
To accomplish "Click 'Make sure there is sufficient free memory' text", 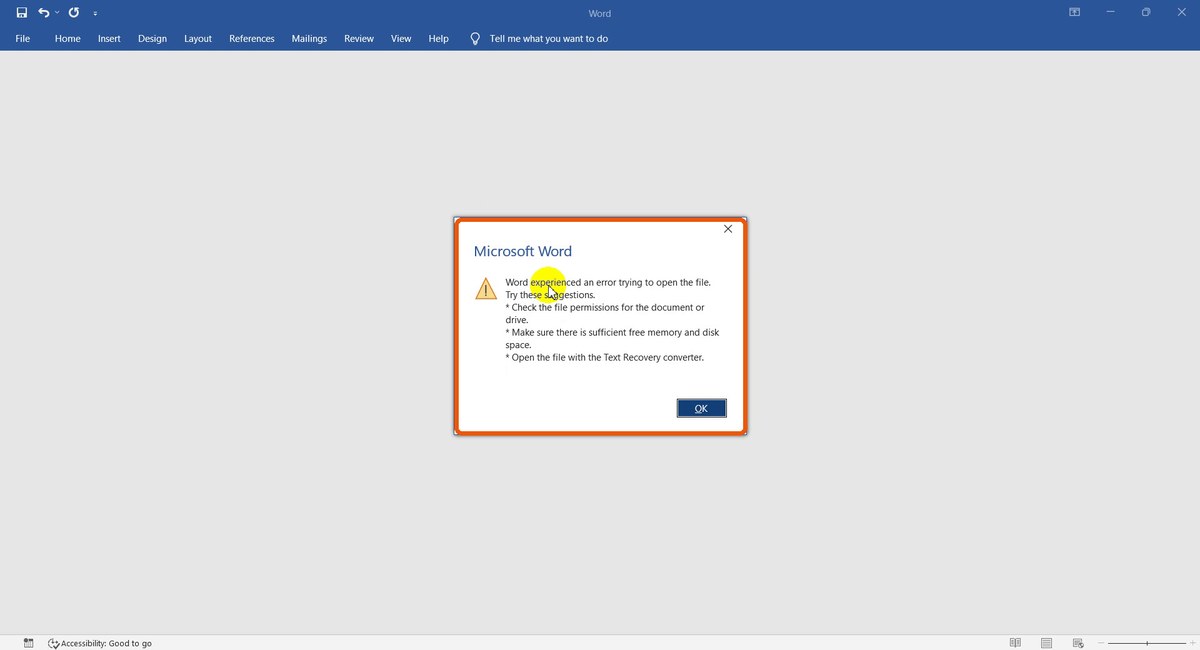I will pos(612,339).
